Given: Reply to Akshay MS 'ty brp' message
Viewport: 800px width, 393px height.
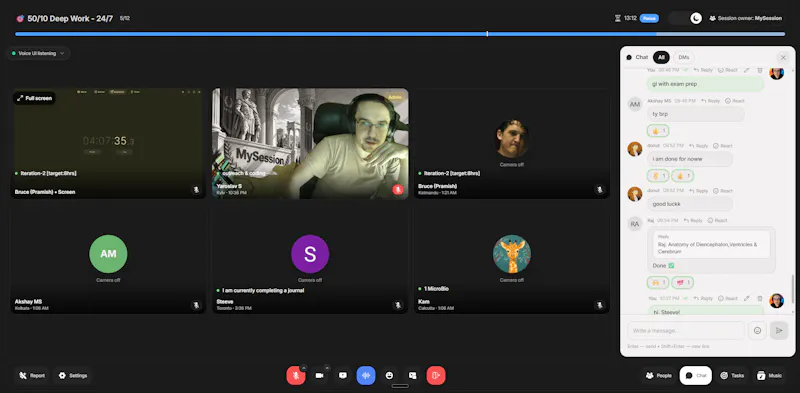Looking at the screenshot, I should tap(710, 101).
